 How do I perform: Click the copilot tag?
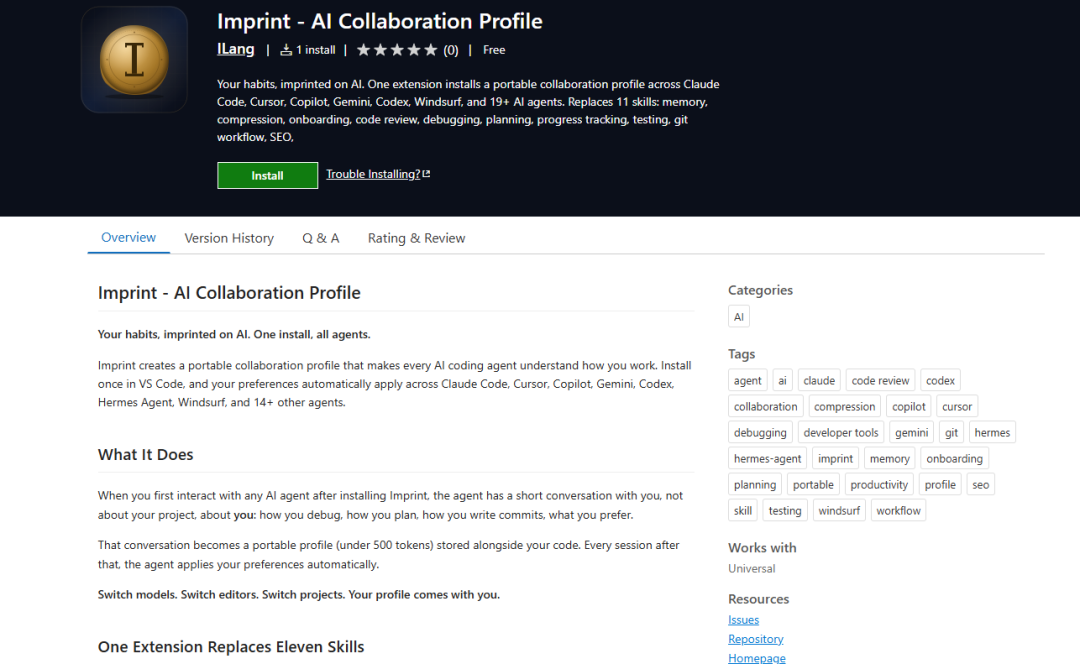tap(908, 406)
